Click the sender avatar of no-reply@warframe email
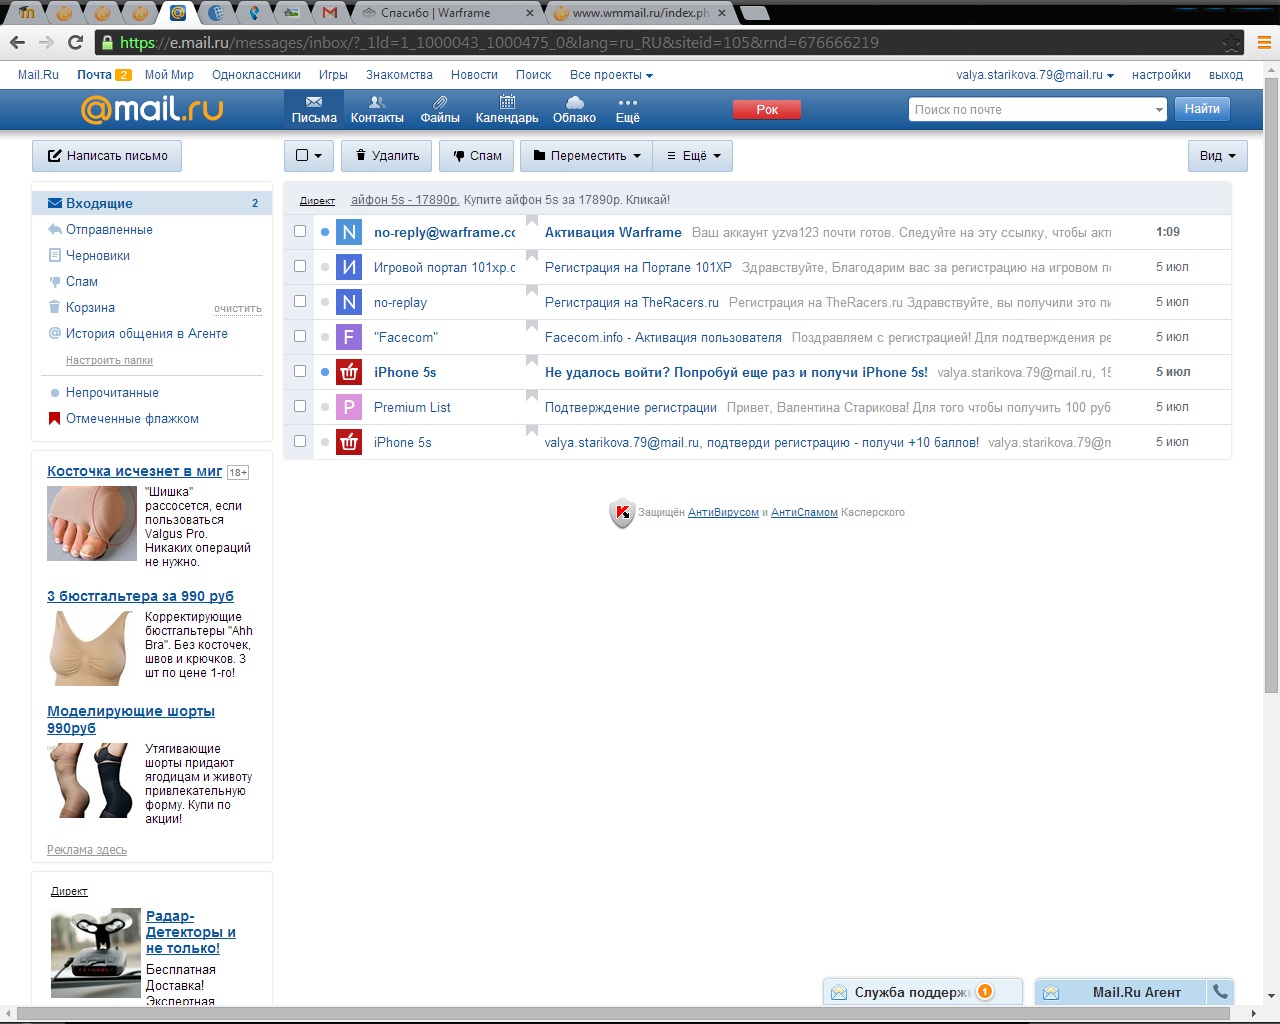 349,232
